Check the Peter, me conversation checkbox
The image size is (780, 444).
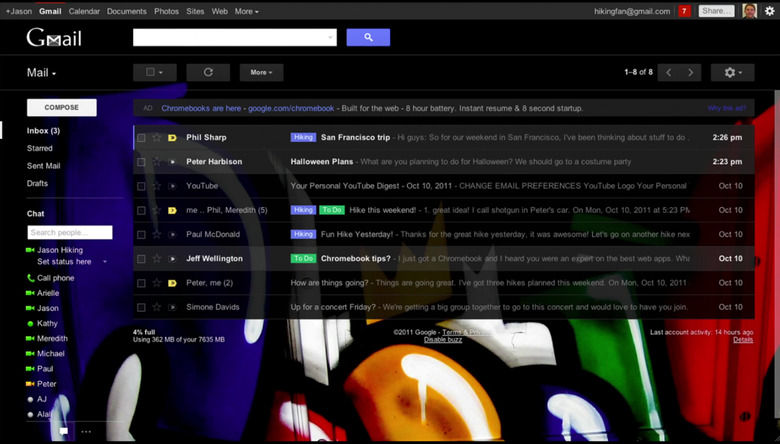tap(141, 283)
